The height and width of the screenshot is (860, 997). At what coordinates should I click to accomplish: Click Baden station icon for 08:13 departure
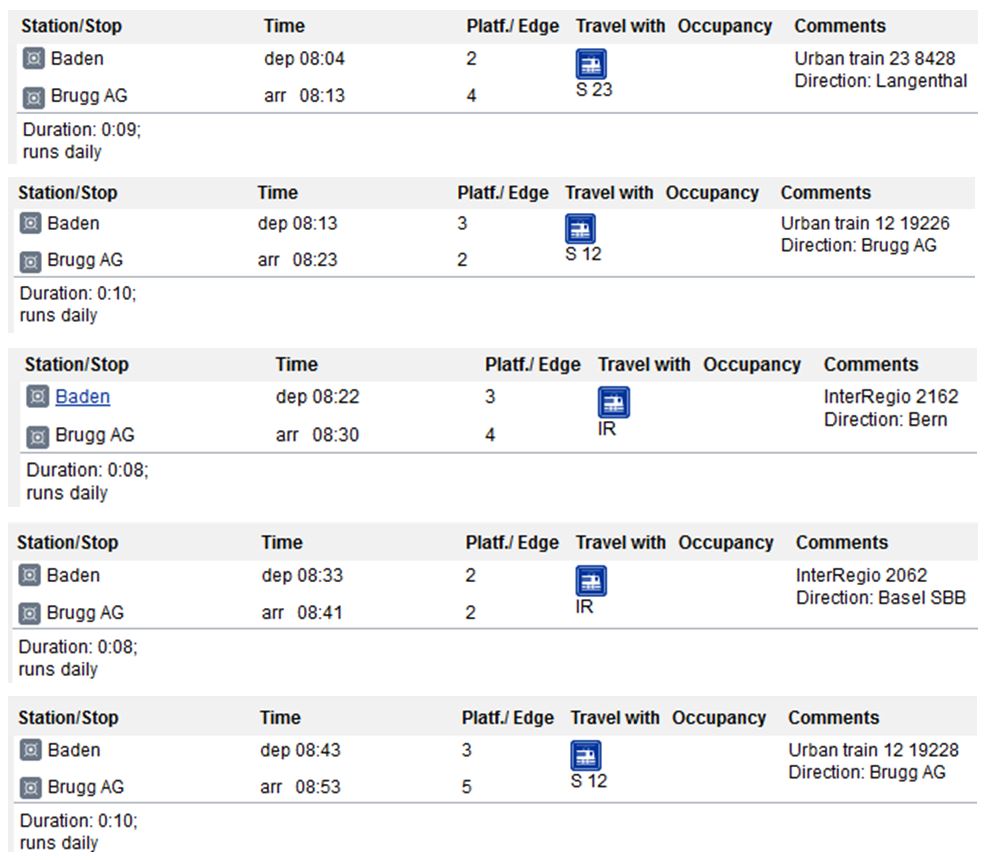(x=31, y=224)
